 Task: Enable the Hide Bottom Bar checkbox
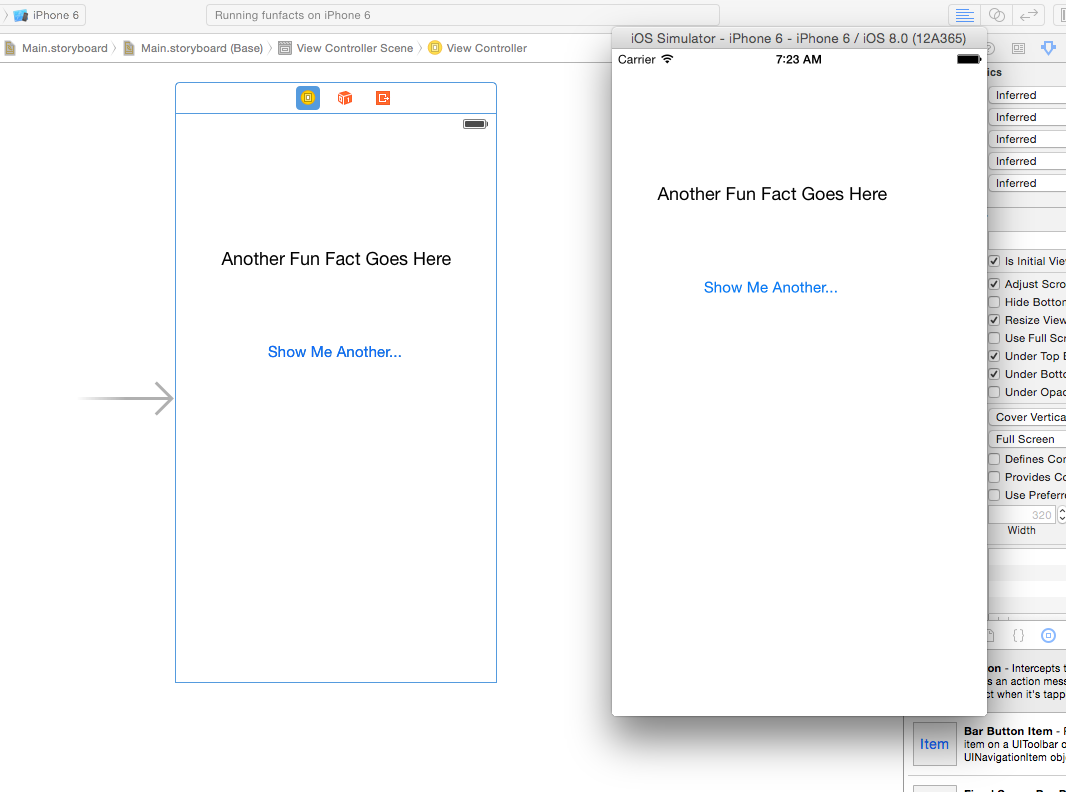coord(994,302)
